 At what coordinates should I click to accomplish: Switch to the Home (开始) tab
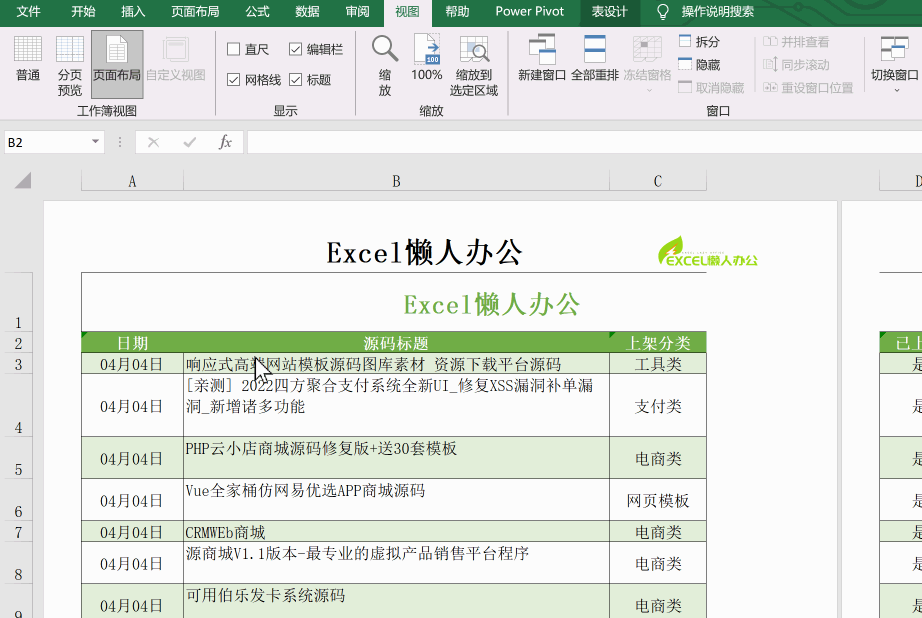tap(83, 12)
